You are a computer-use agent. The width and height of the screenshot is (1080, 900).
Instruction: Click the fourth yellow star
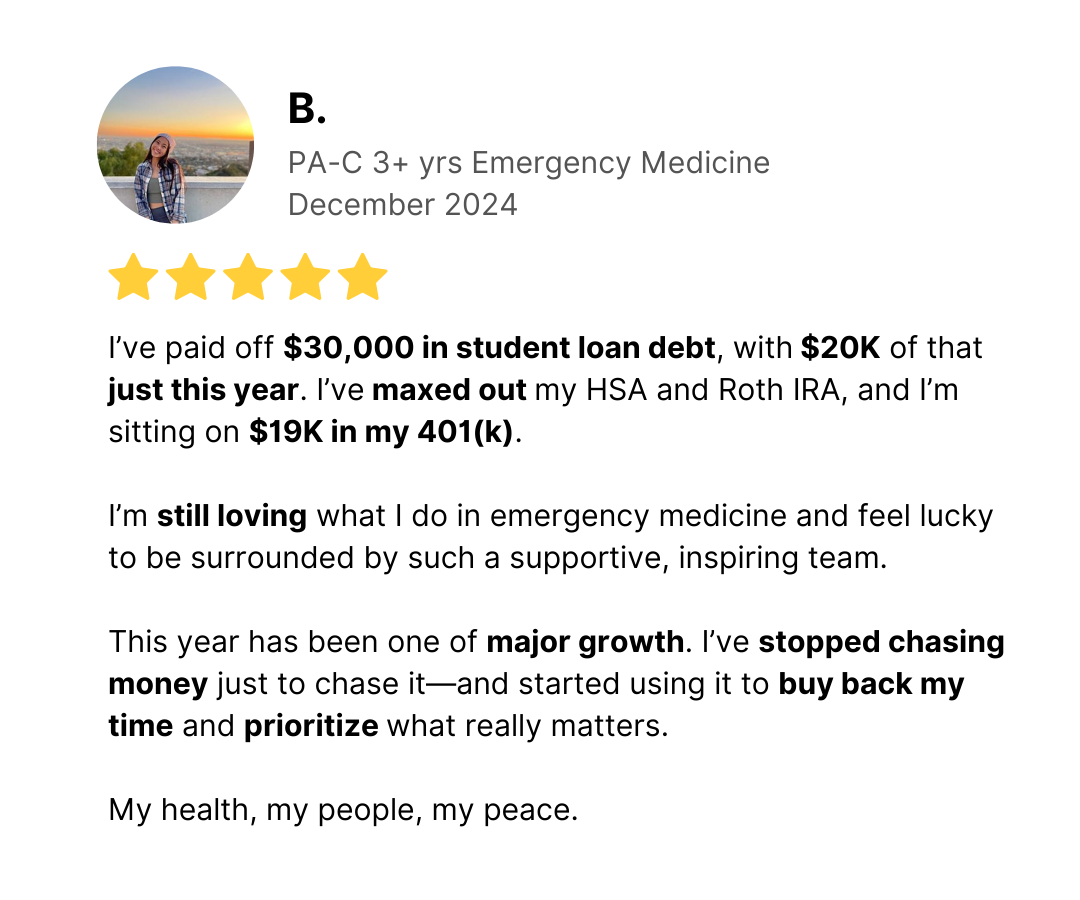pos(305,277)
